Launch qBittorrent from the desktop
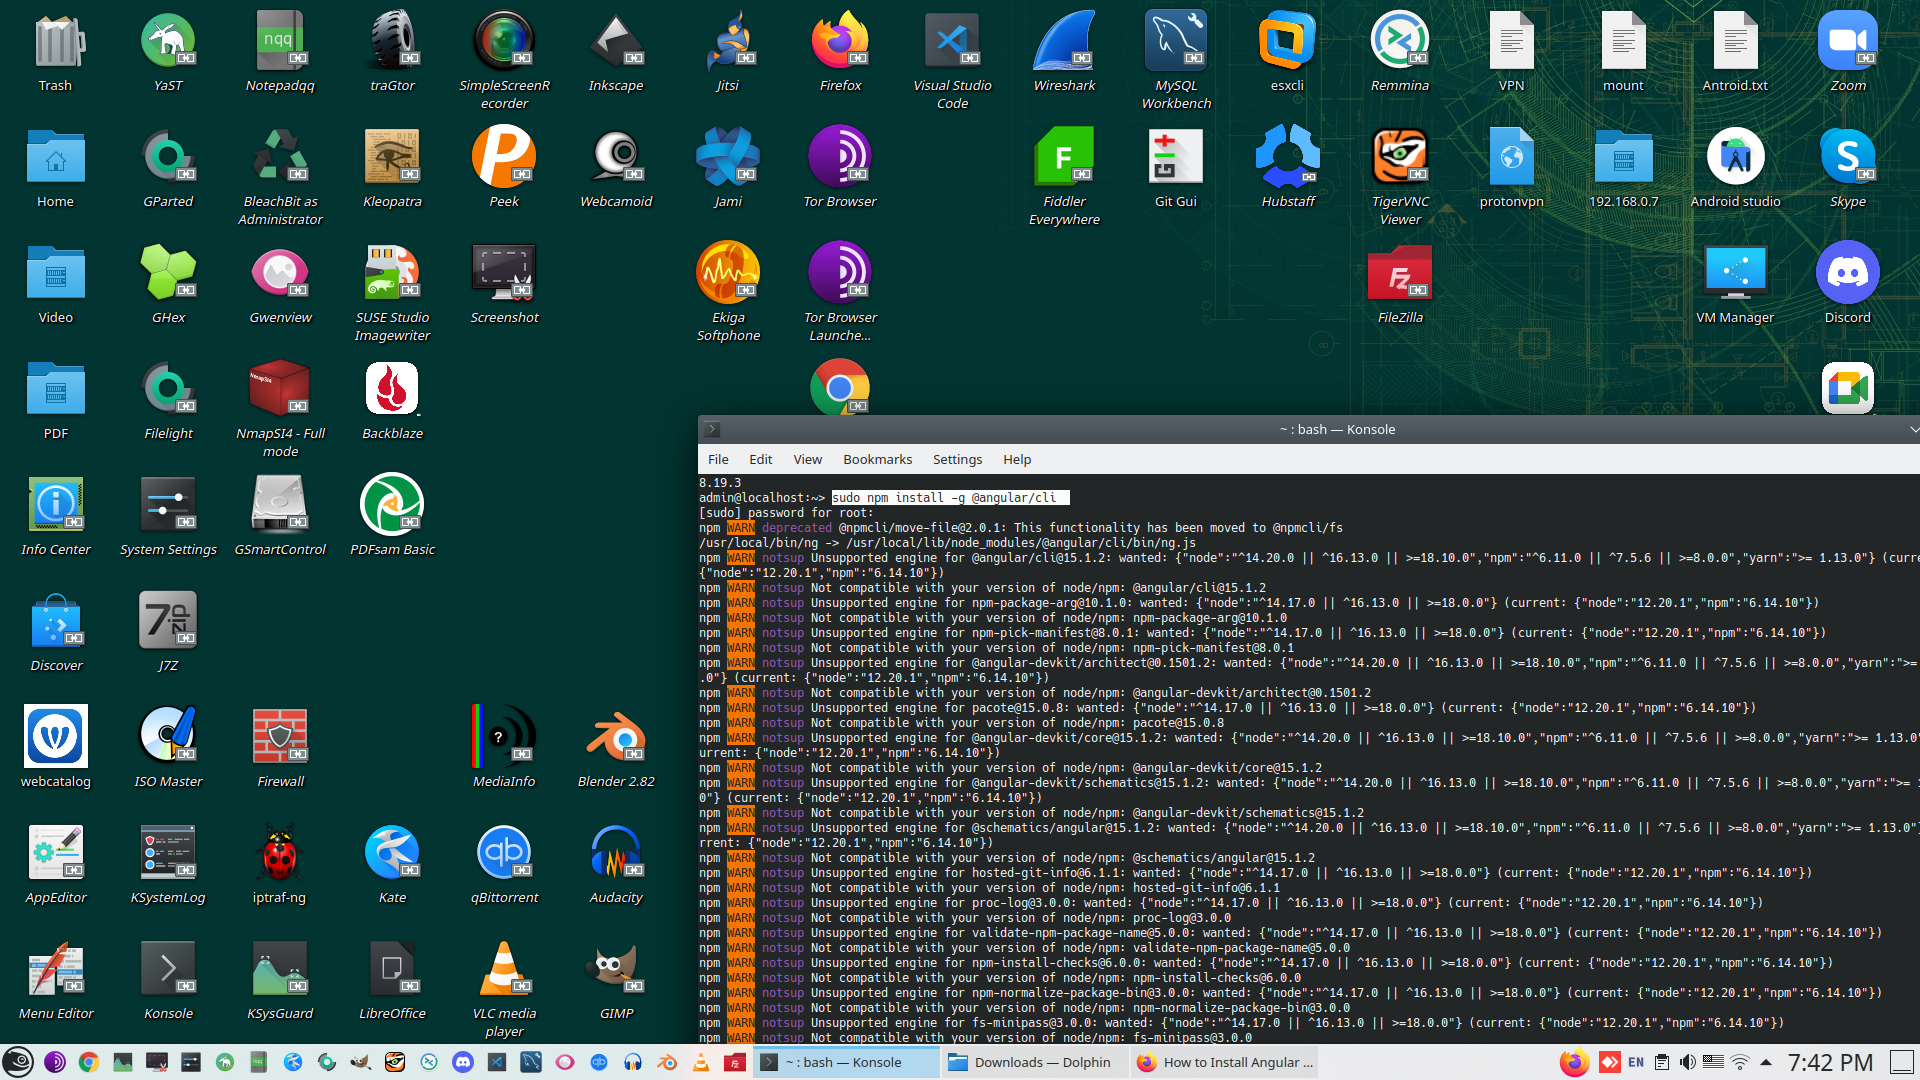 pos(504,855)
